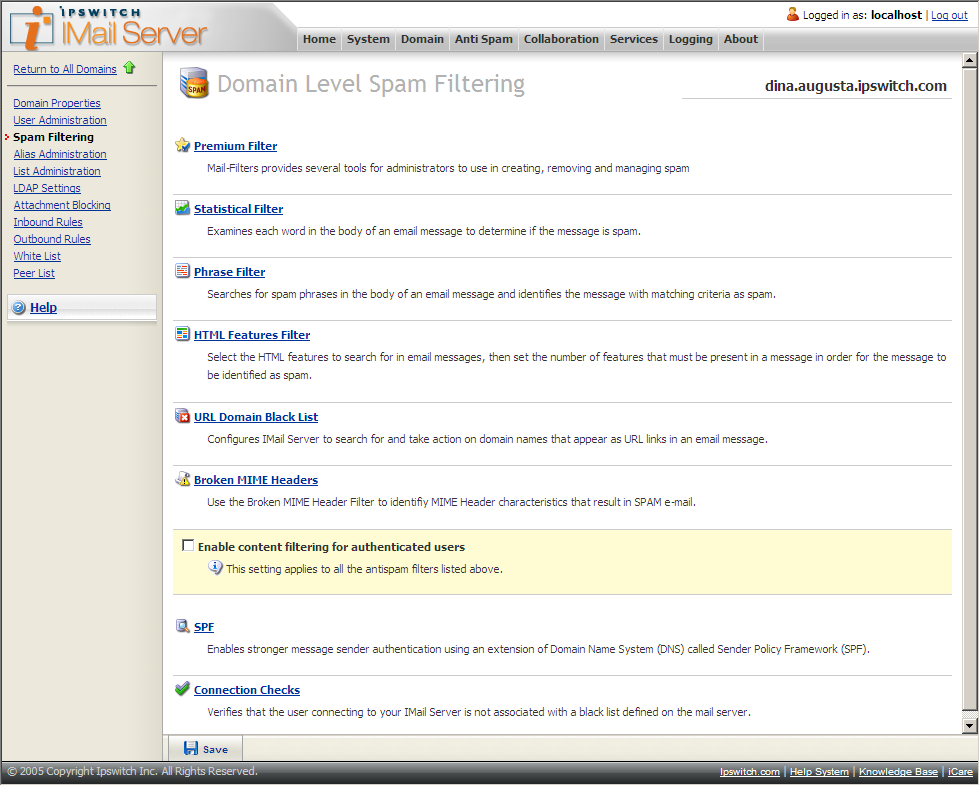This screenshot has height=786, width=980.
Task: Select the Broken MIME Headers key icon
Action: click(x=183, y=479)
